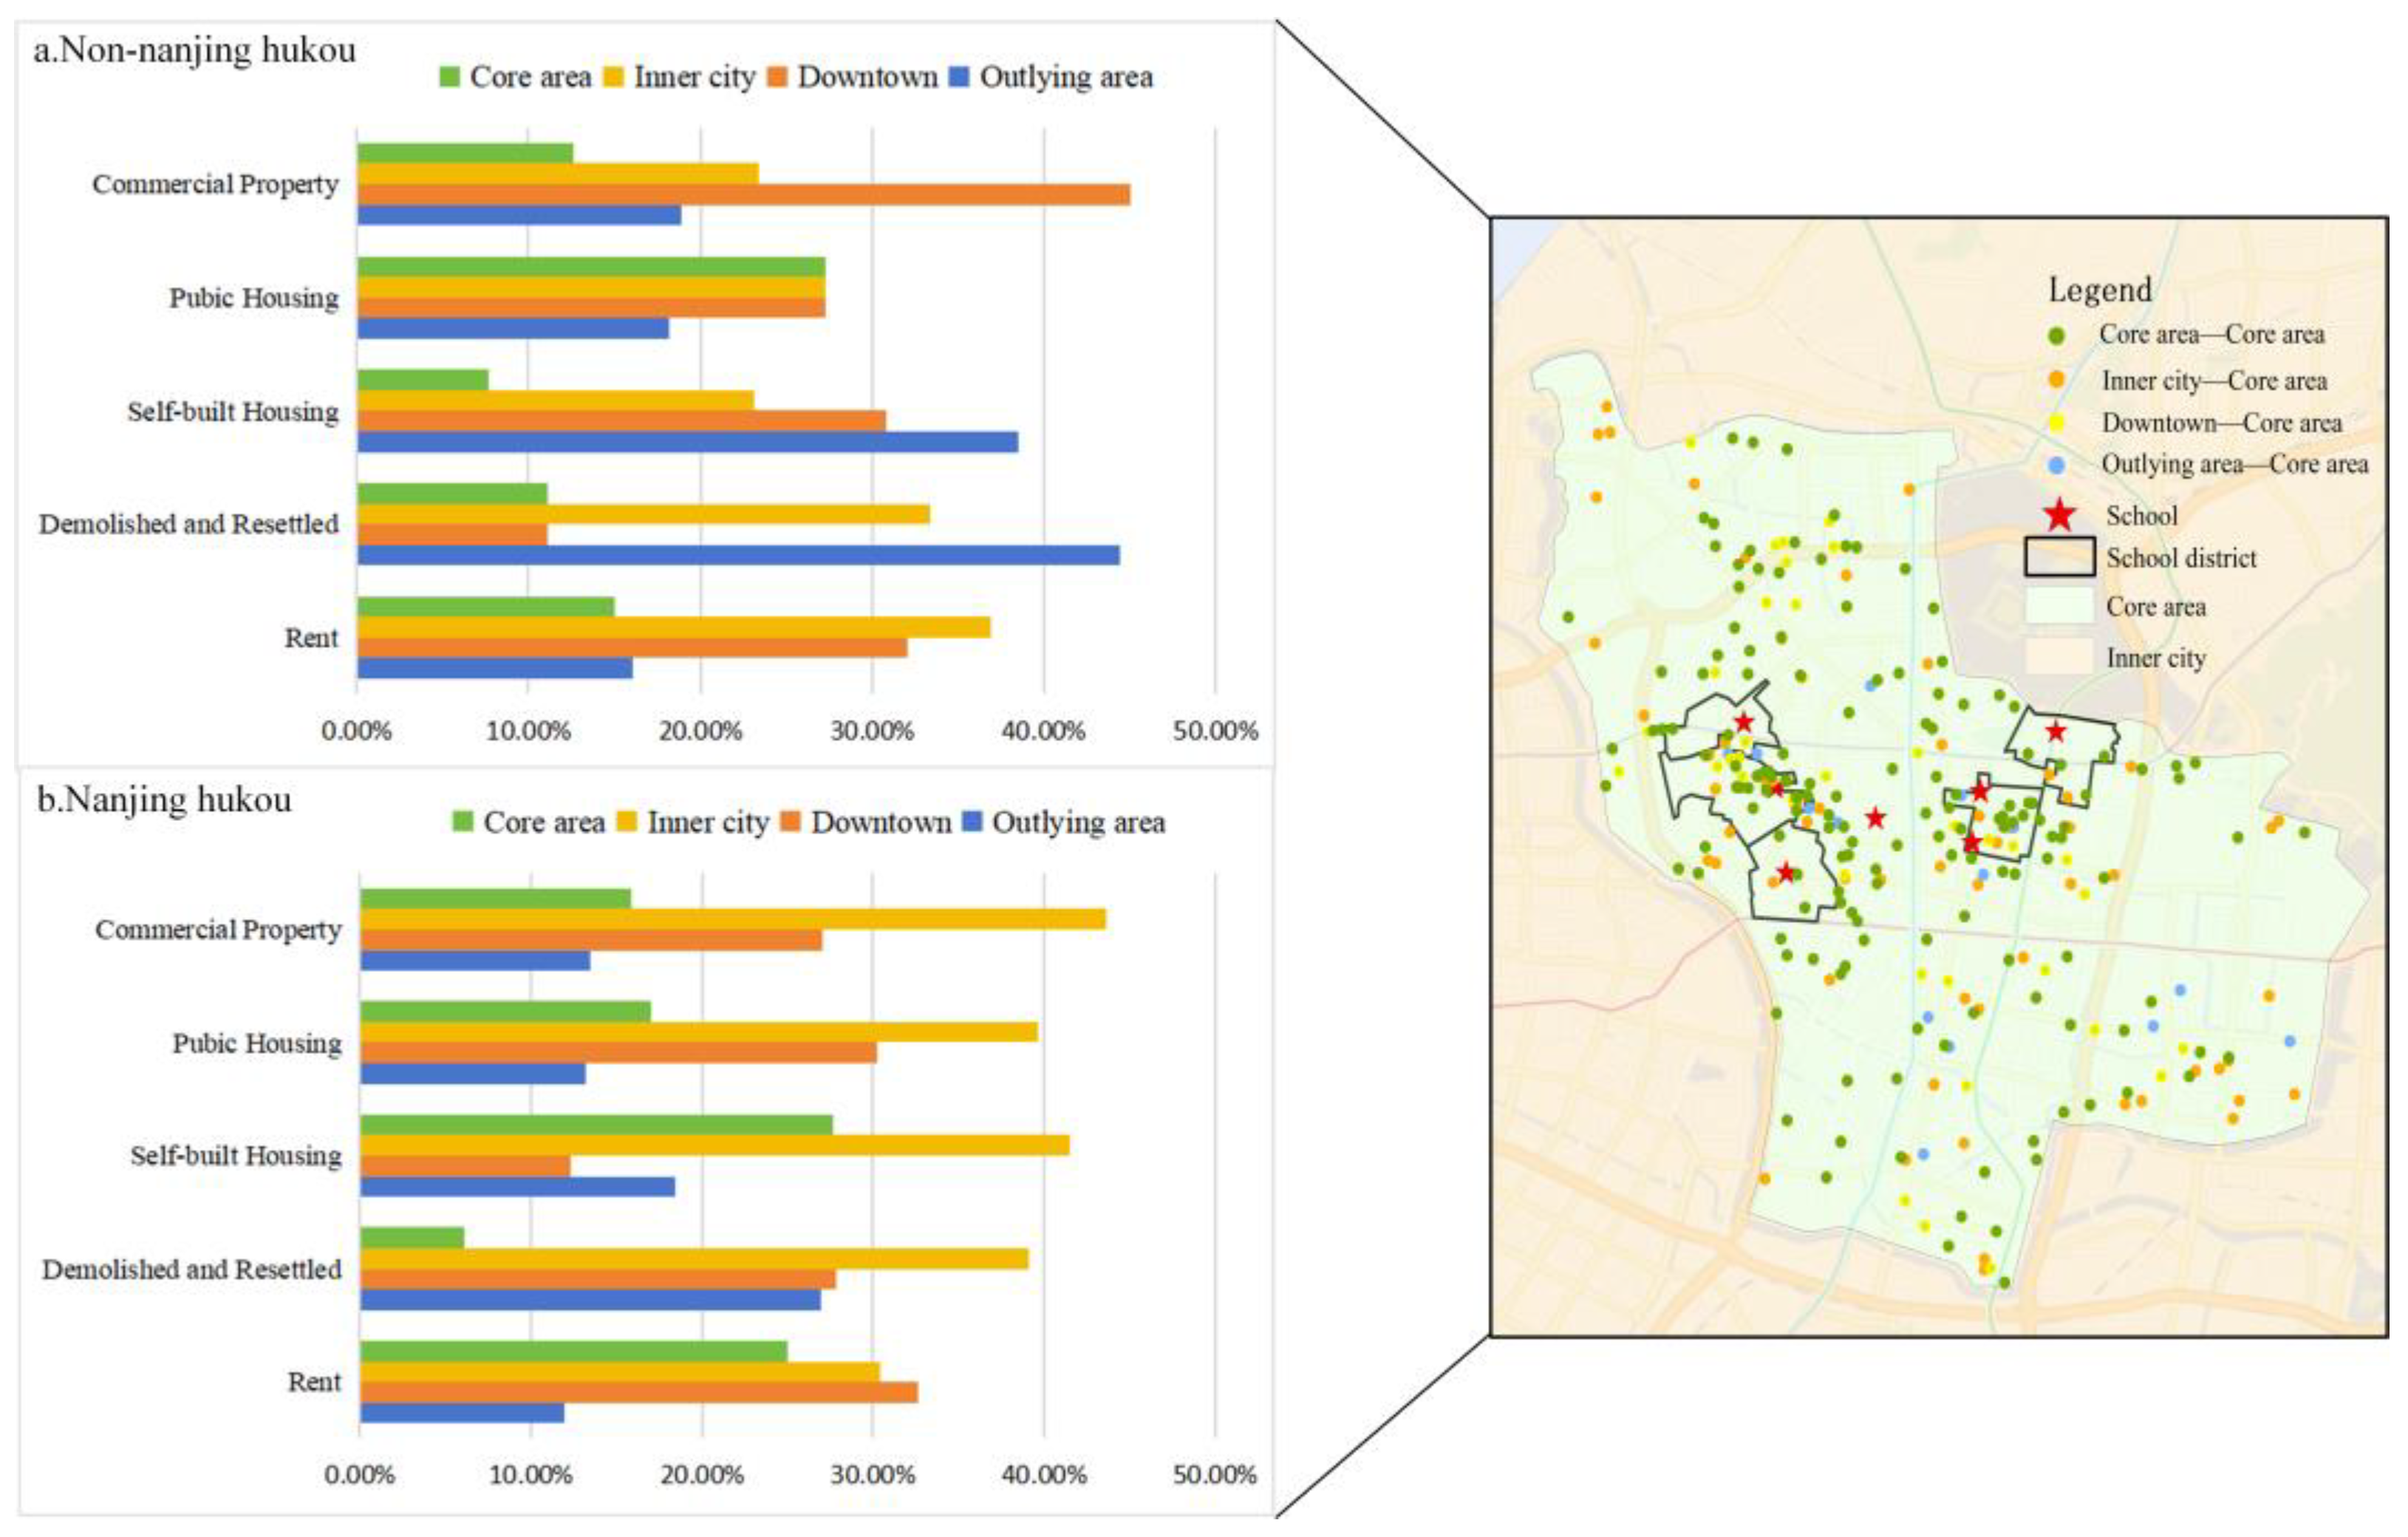
Task: Click the School district outline legend symbol
Action: (x=2060, y=557)
